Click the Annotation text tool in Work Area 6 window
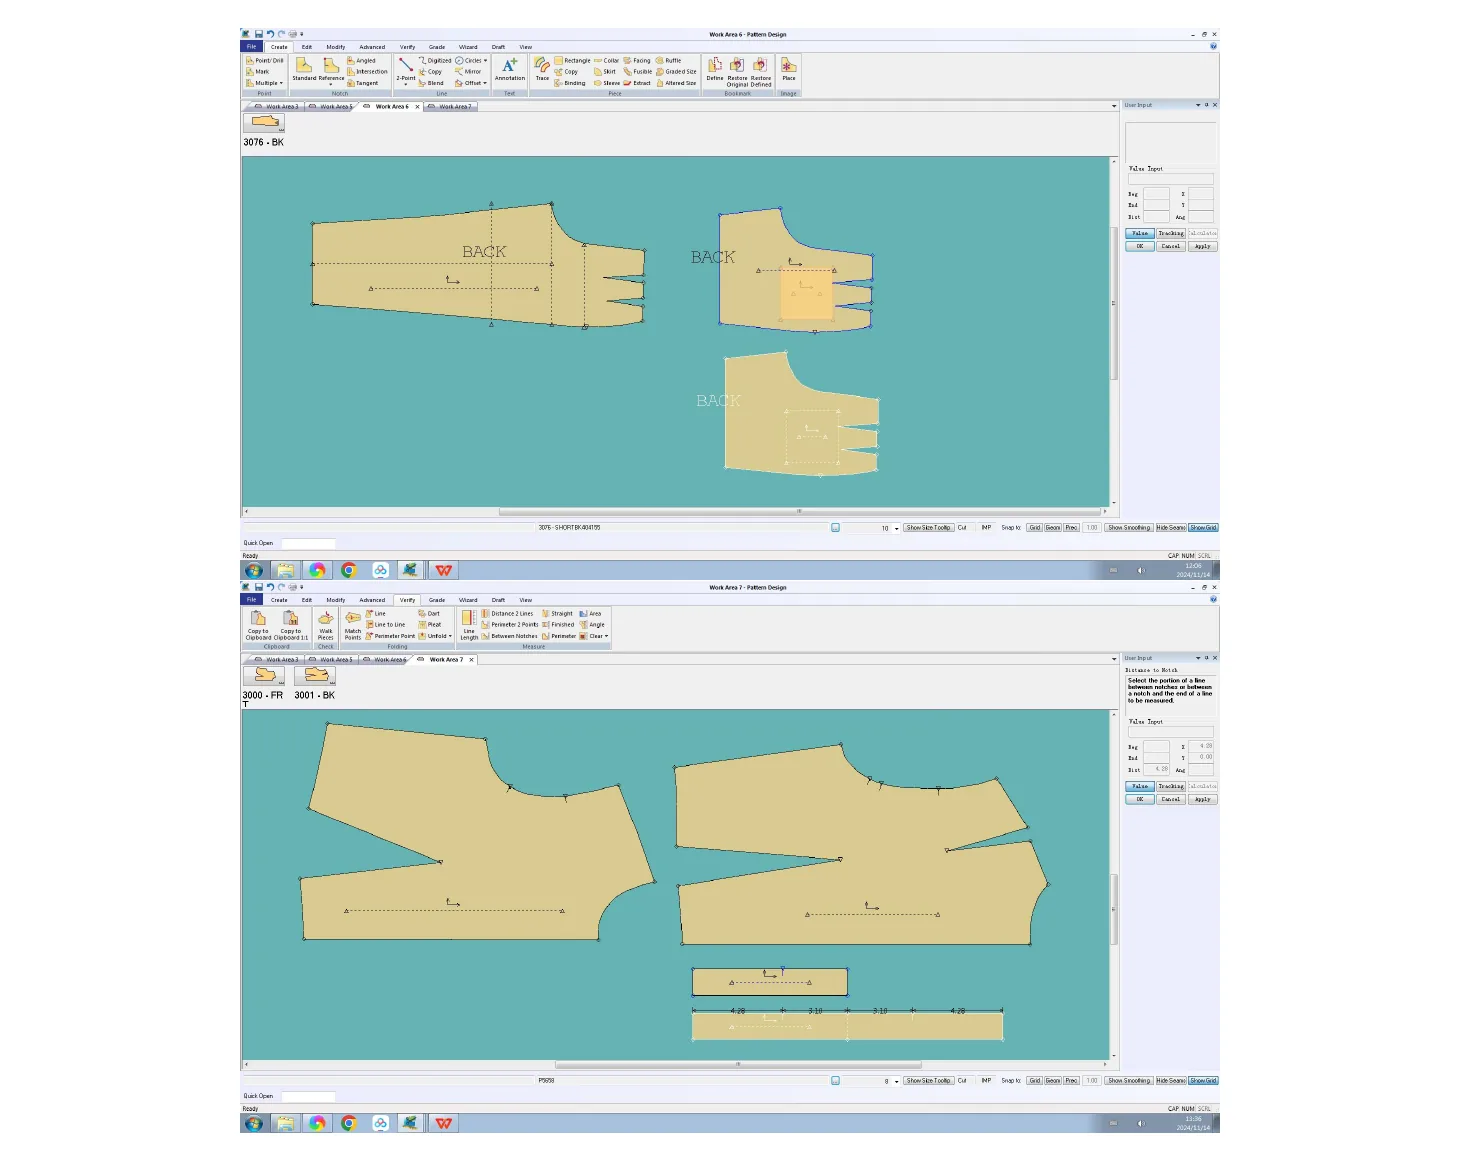 click(509, 69)
